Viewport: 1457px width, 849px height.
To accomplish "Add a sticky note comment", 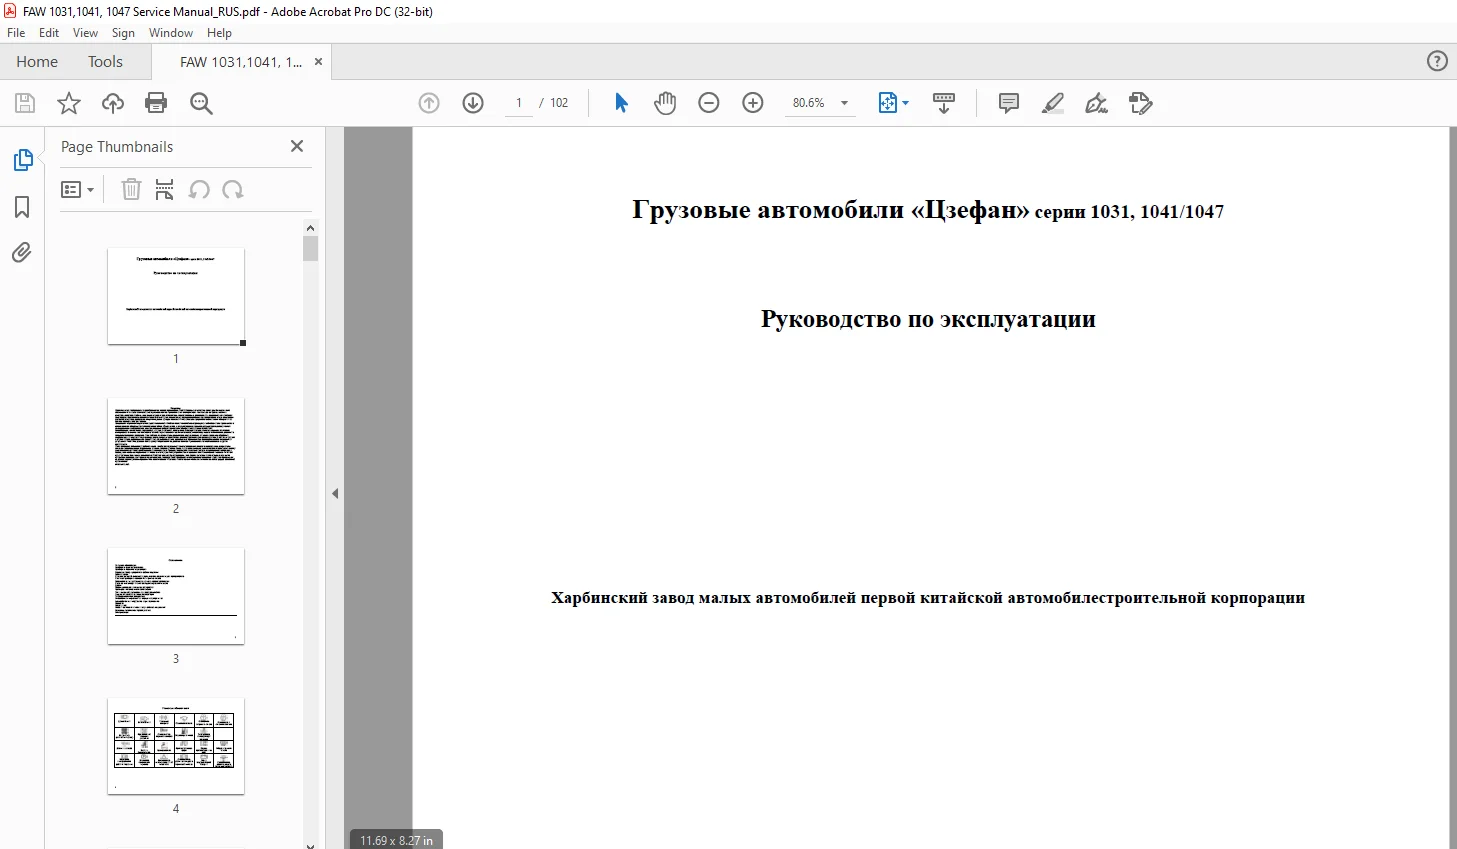I will pos(1009,103).
